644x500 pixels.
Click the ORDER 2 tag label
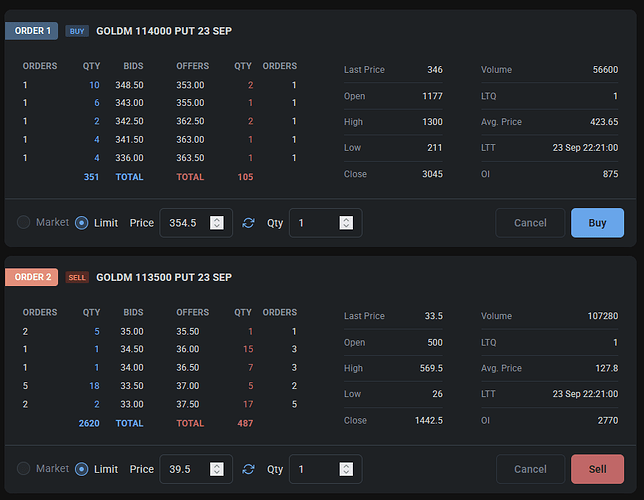pyautogui.click(x=32, y=277)
